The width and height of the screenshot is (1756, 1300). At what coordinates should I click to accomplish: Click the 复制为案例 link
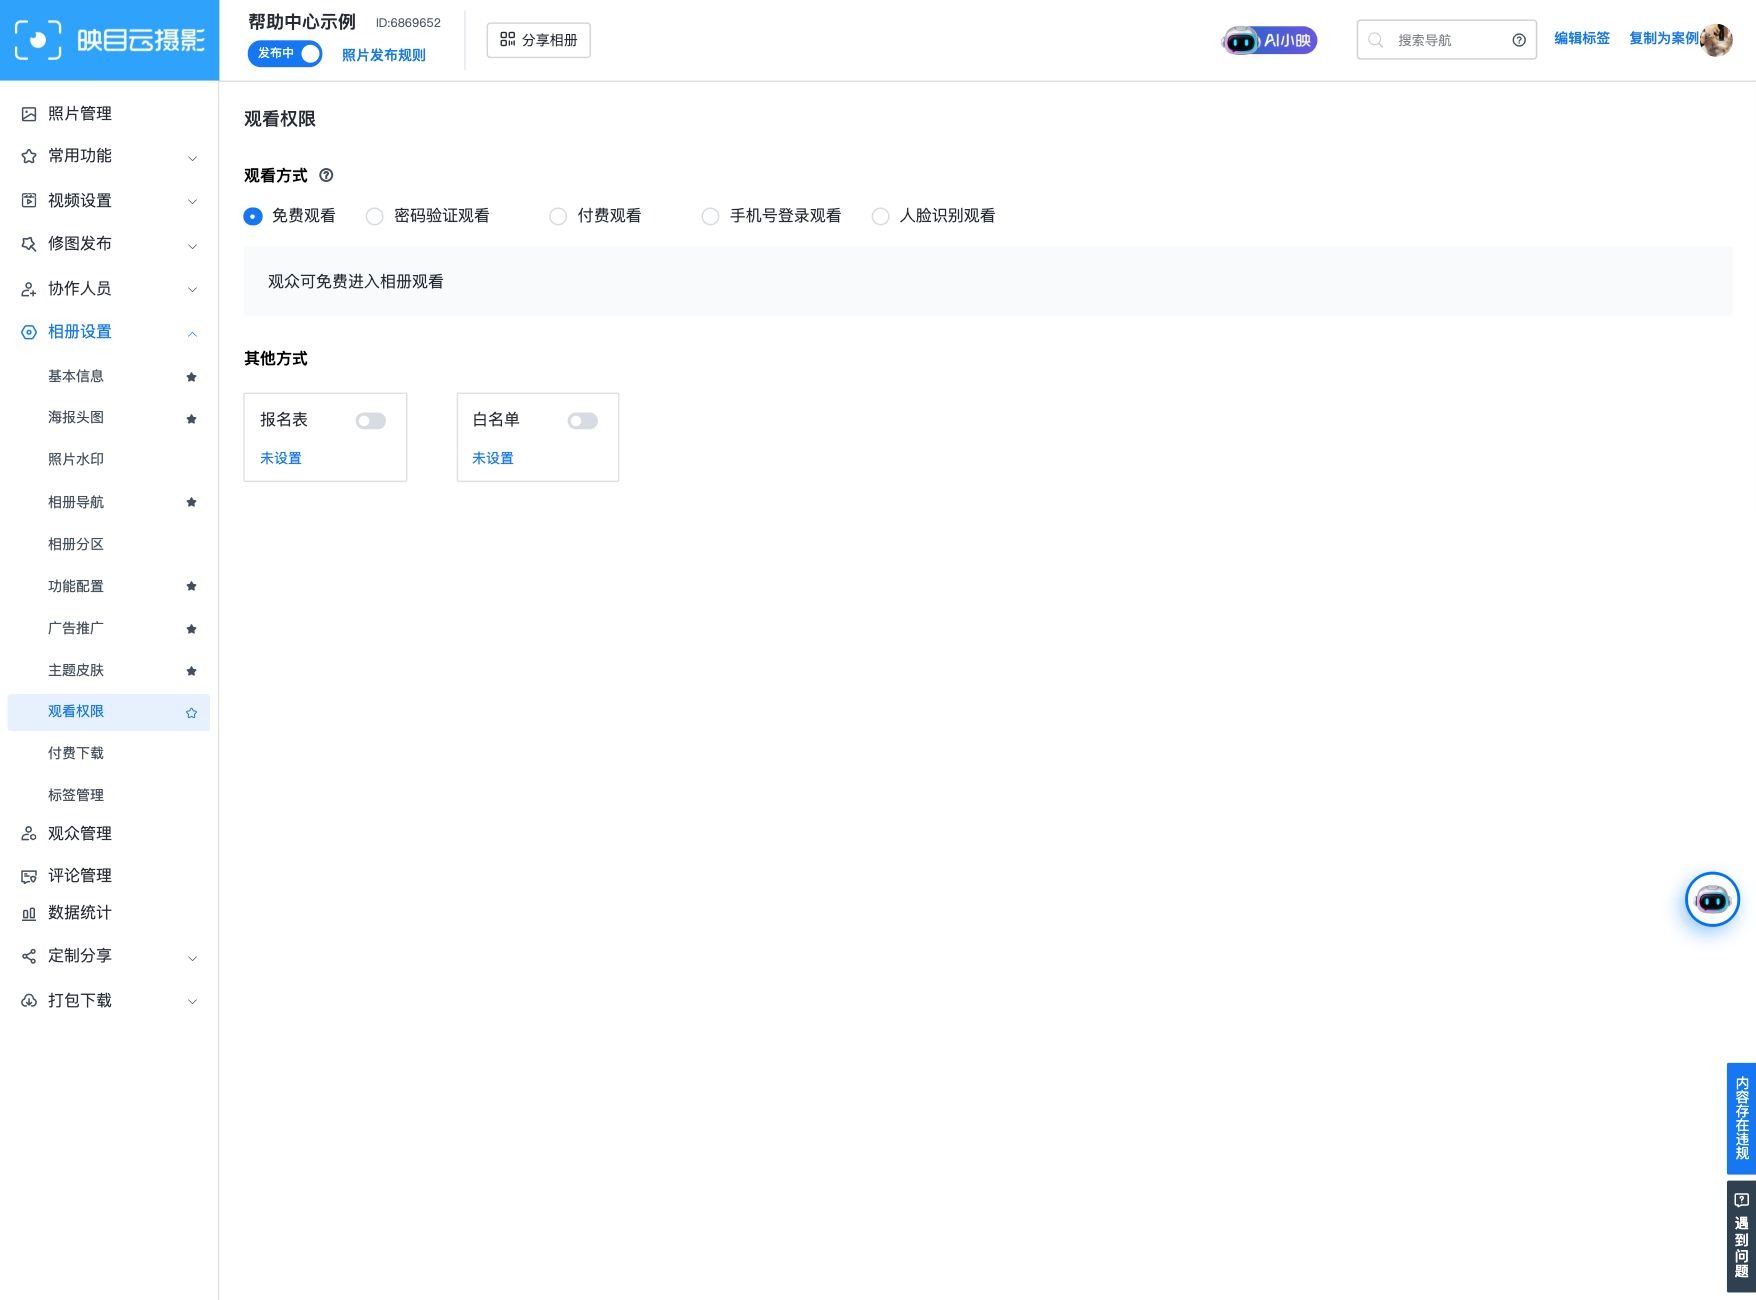[x=1664, y=38]
